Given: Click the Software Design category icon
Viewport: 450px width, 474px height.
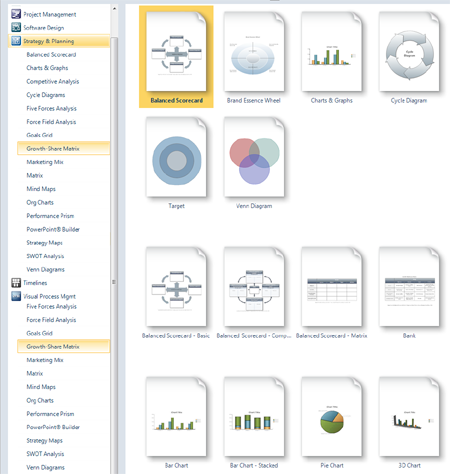Looking at the screenshot, I should pos(16,27).
